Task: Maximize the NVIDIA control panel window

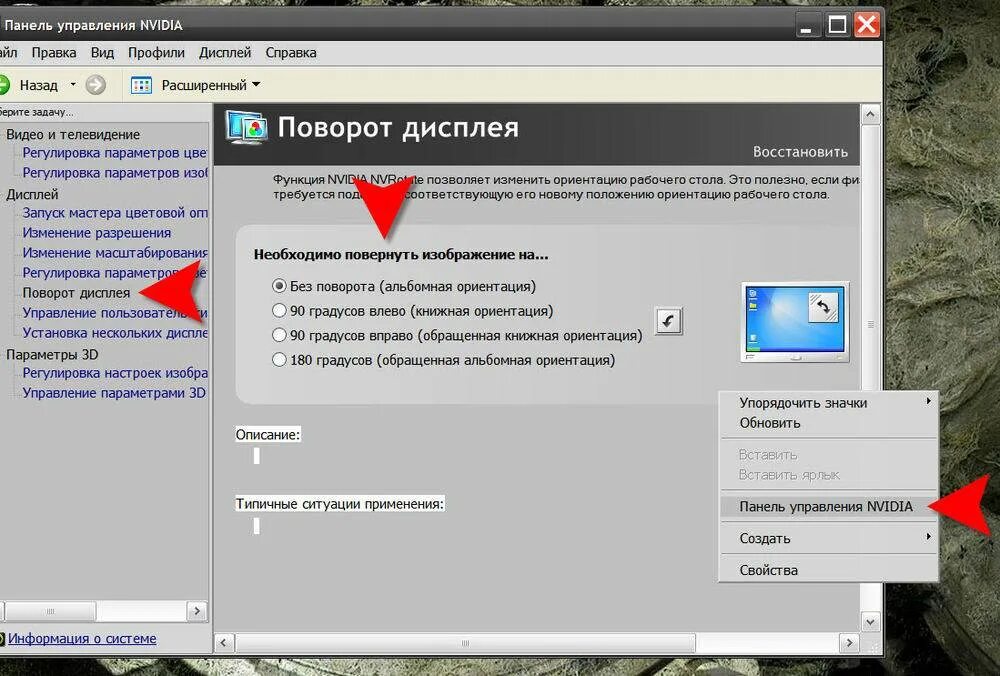Action: coord(837,26)
